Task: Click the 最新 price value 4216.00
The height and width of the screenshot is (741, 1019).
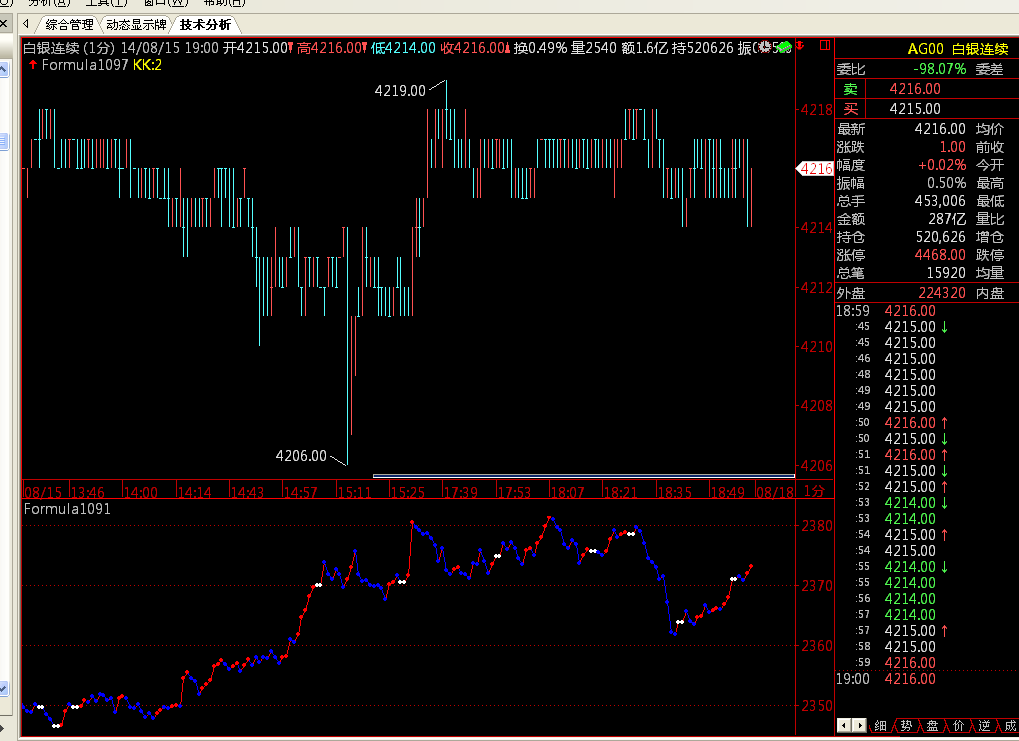Action: [x=940, y=129]
